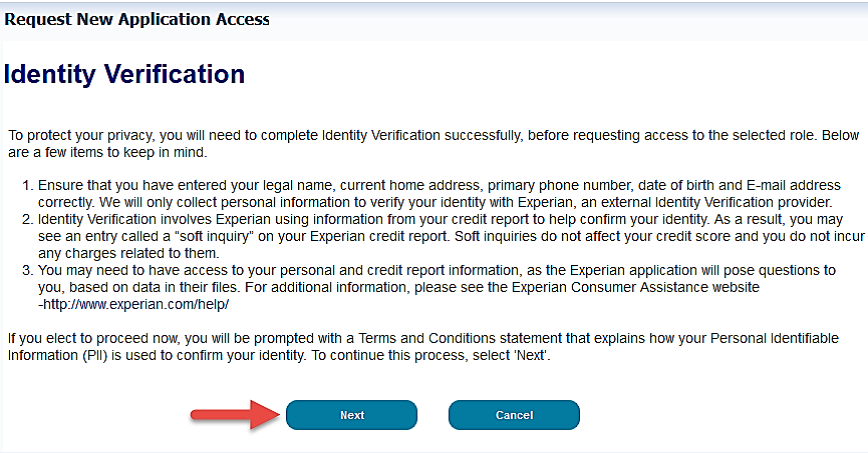The image size is (868, 453).
Task: Click the list number 2 marker
Action: (x=27, y=219)
